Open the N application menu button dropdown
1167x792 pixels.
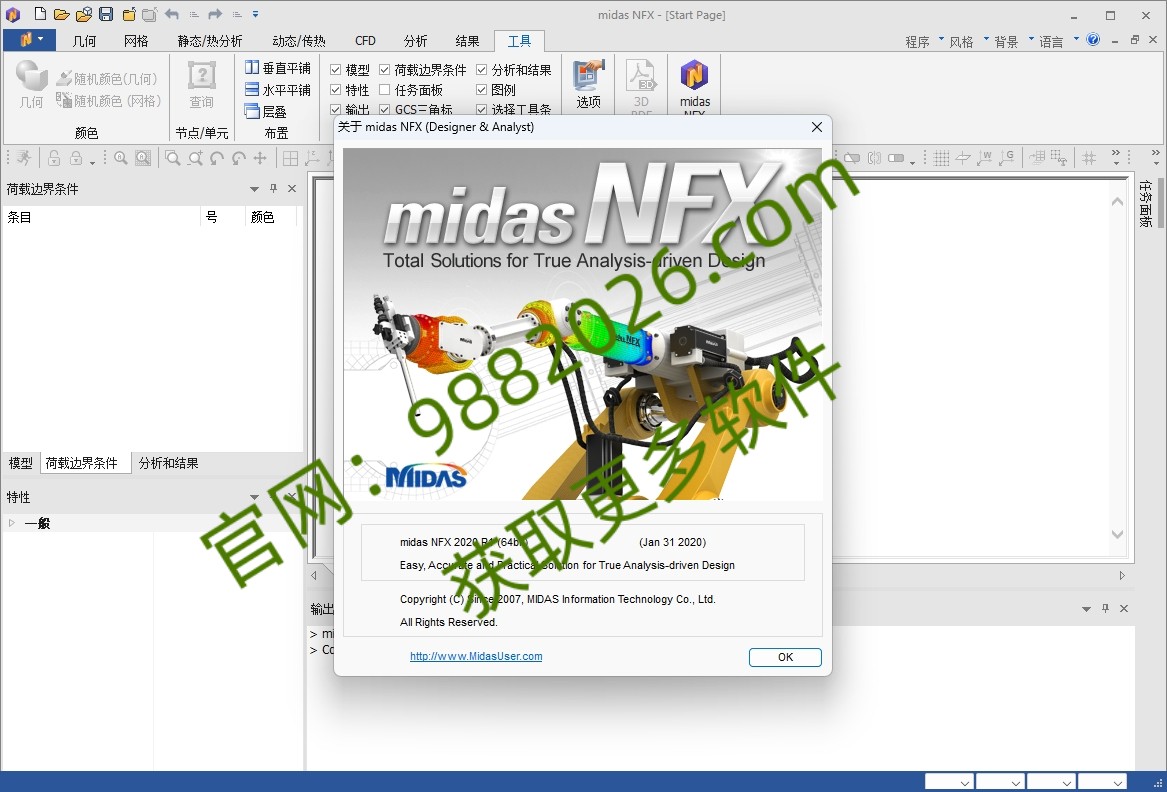[x=29, y=39]
